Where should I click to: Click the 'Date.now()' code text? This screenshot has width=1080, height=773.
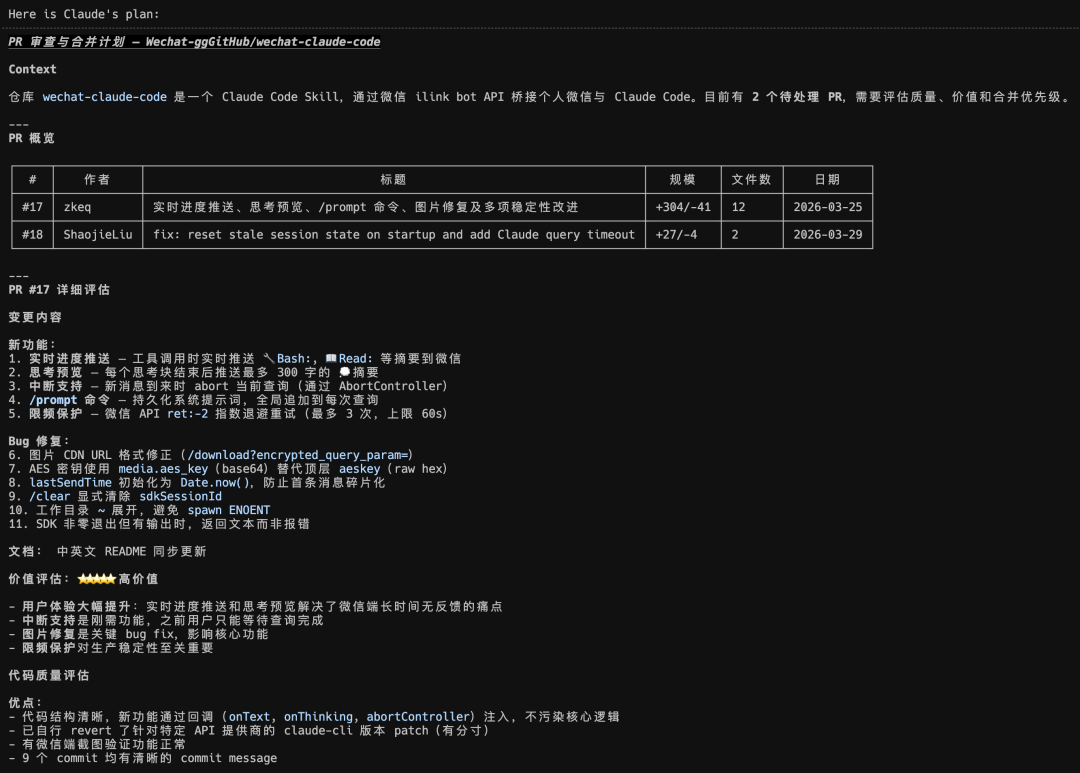click(x=215, y=482)
